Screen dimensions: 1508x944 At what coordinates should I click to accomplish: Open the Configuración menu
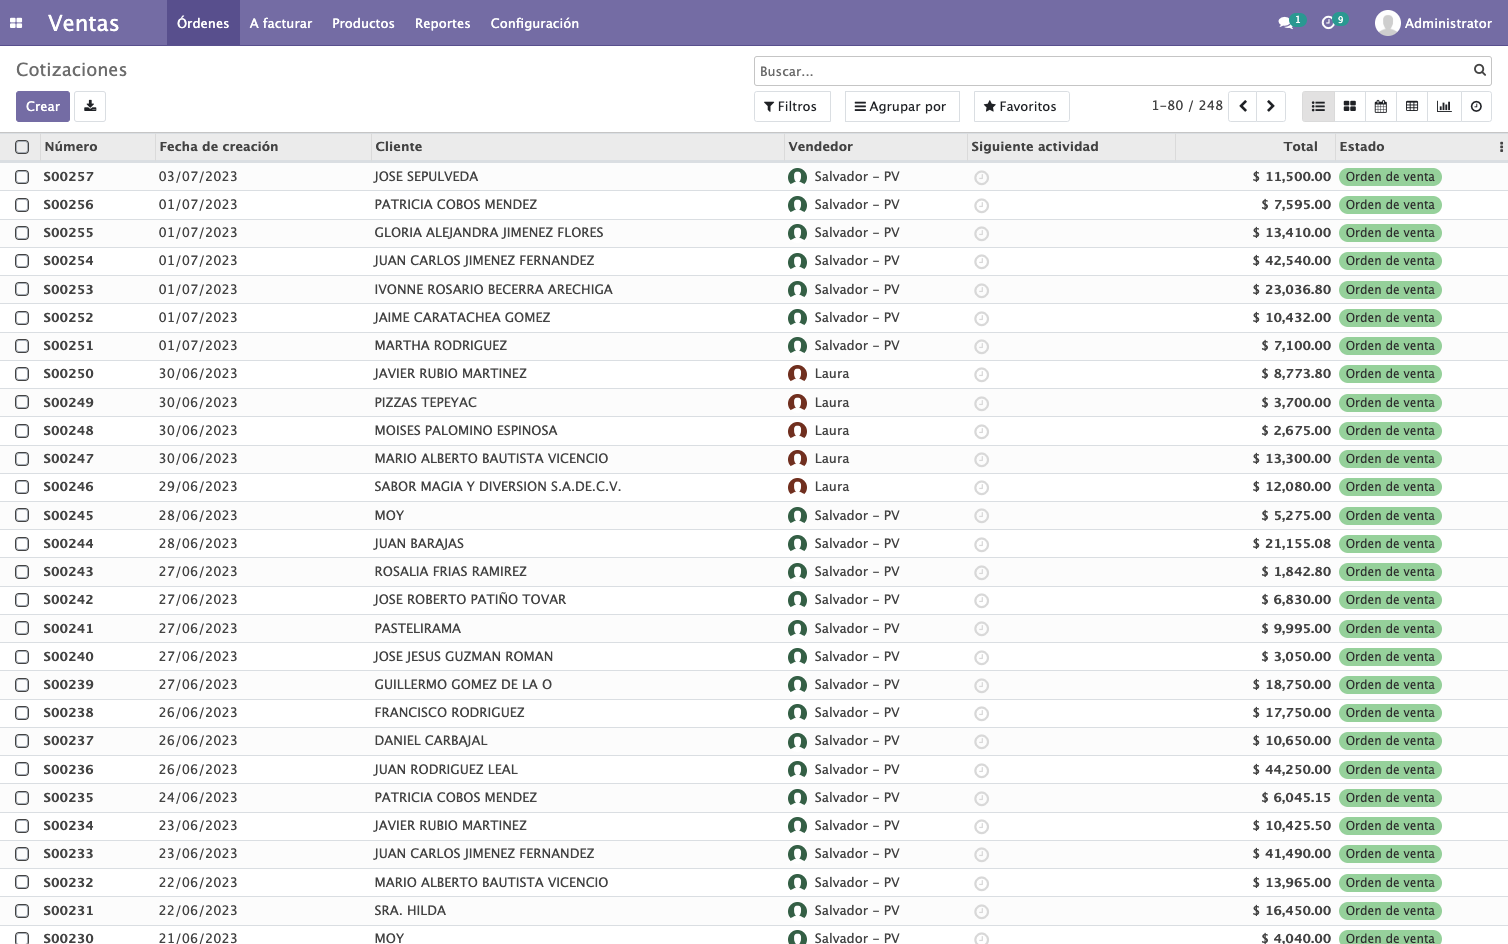[534, 23]
